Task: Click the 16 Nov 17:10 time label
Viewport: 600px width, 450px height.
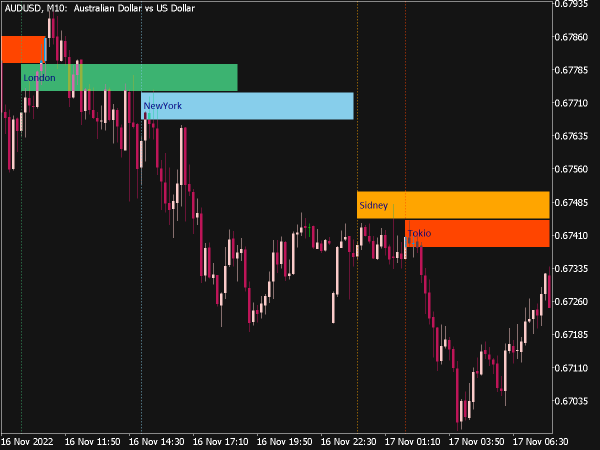Action: coord(220,442)
